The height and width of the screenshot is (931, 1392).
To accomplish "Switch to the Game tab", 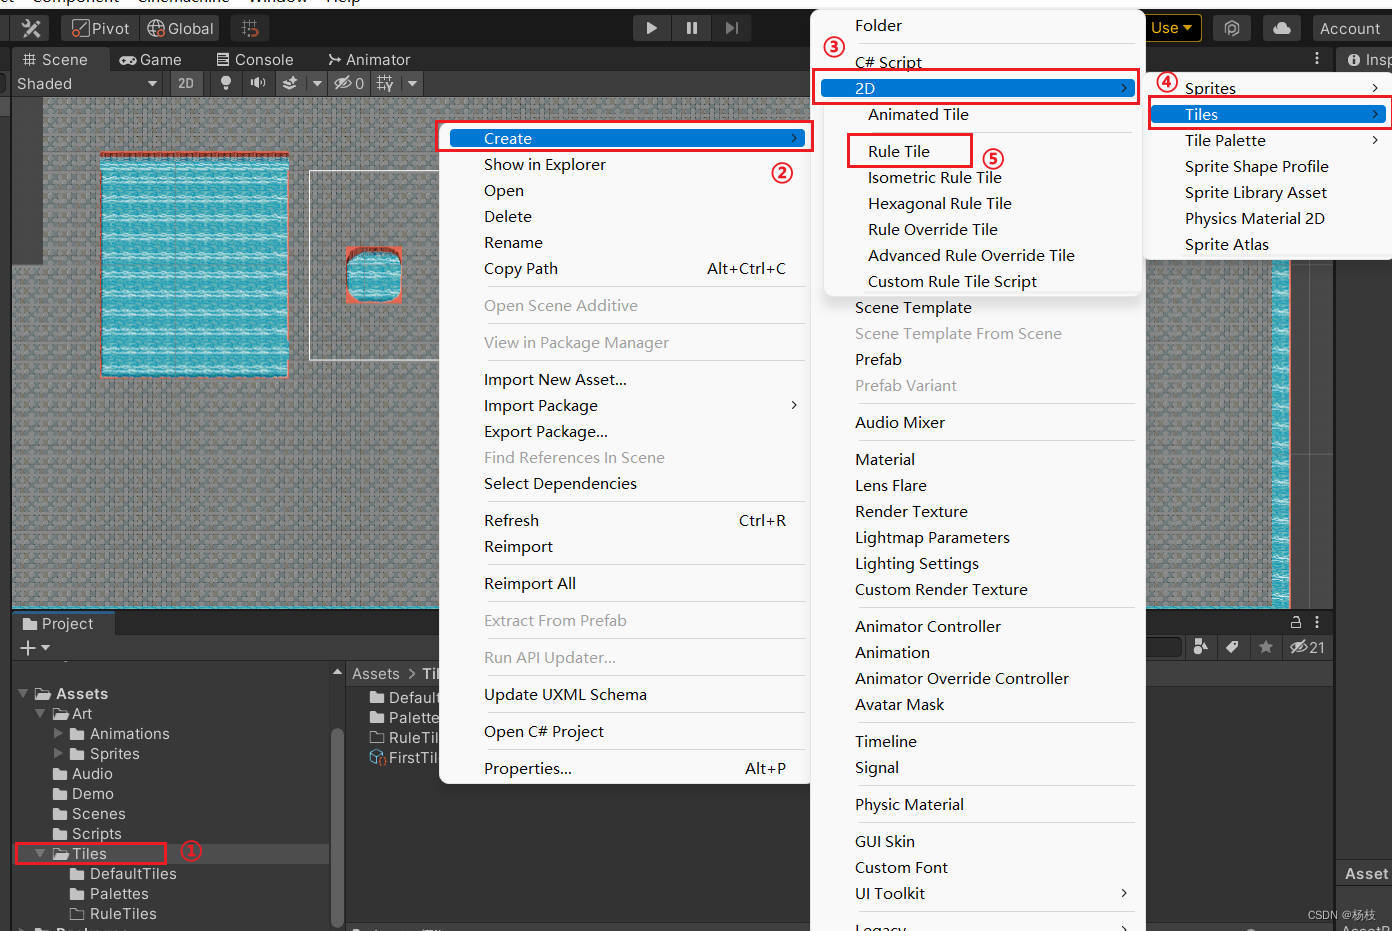I will [x=150, y=60].
